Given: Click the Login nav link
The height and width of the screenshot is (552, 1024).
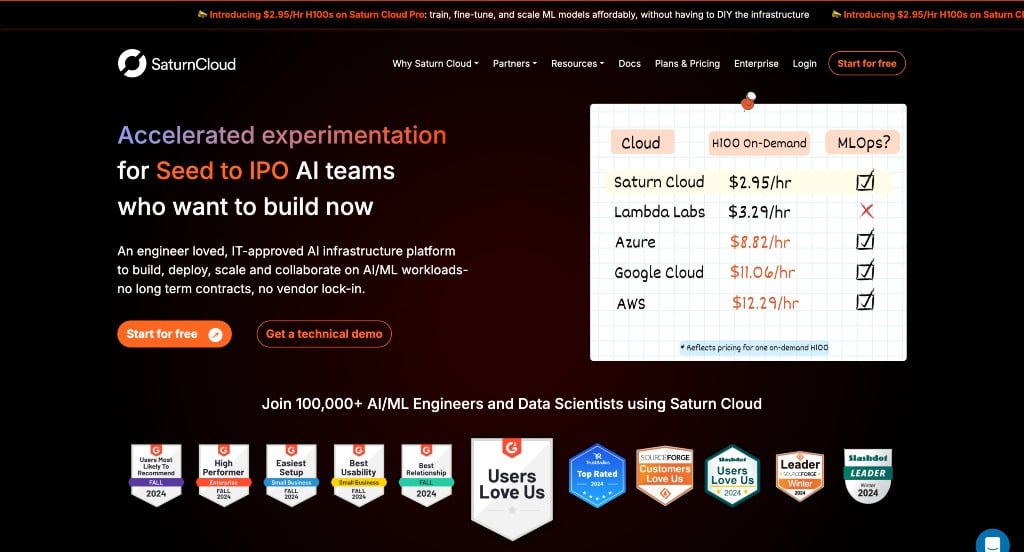Looking at the screenshot, I should point(805,63).
